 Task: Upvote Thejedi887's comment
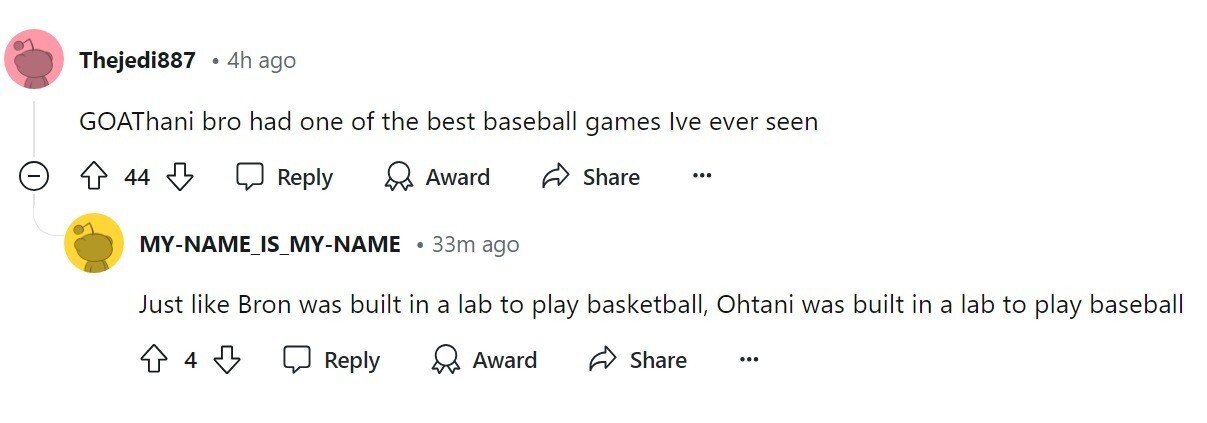tap(93, 177)
